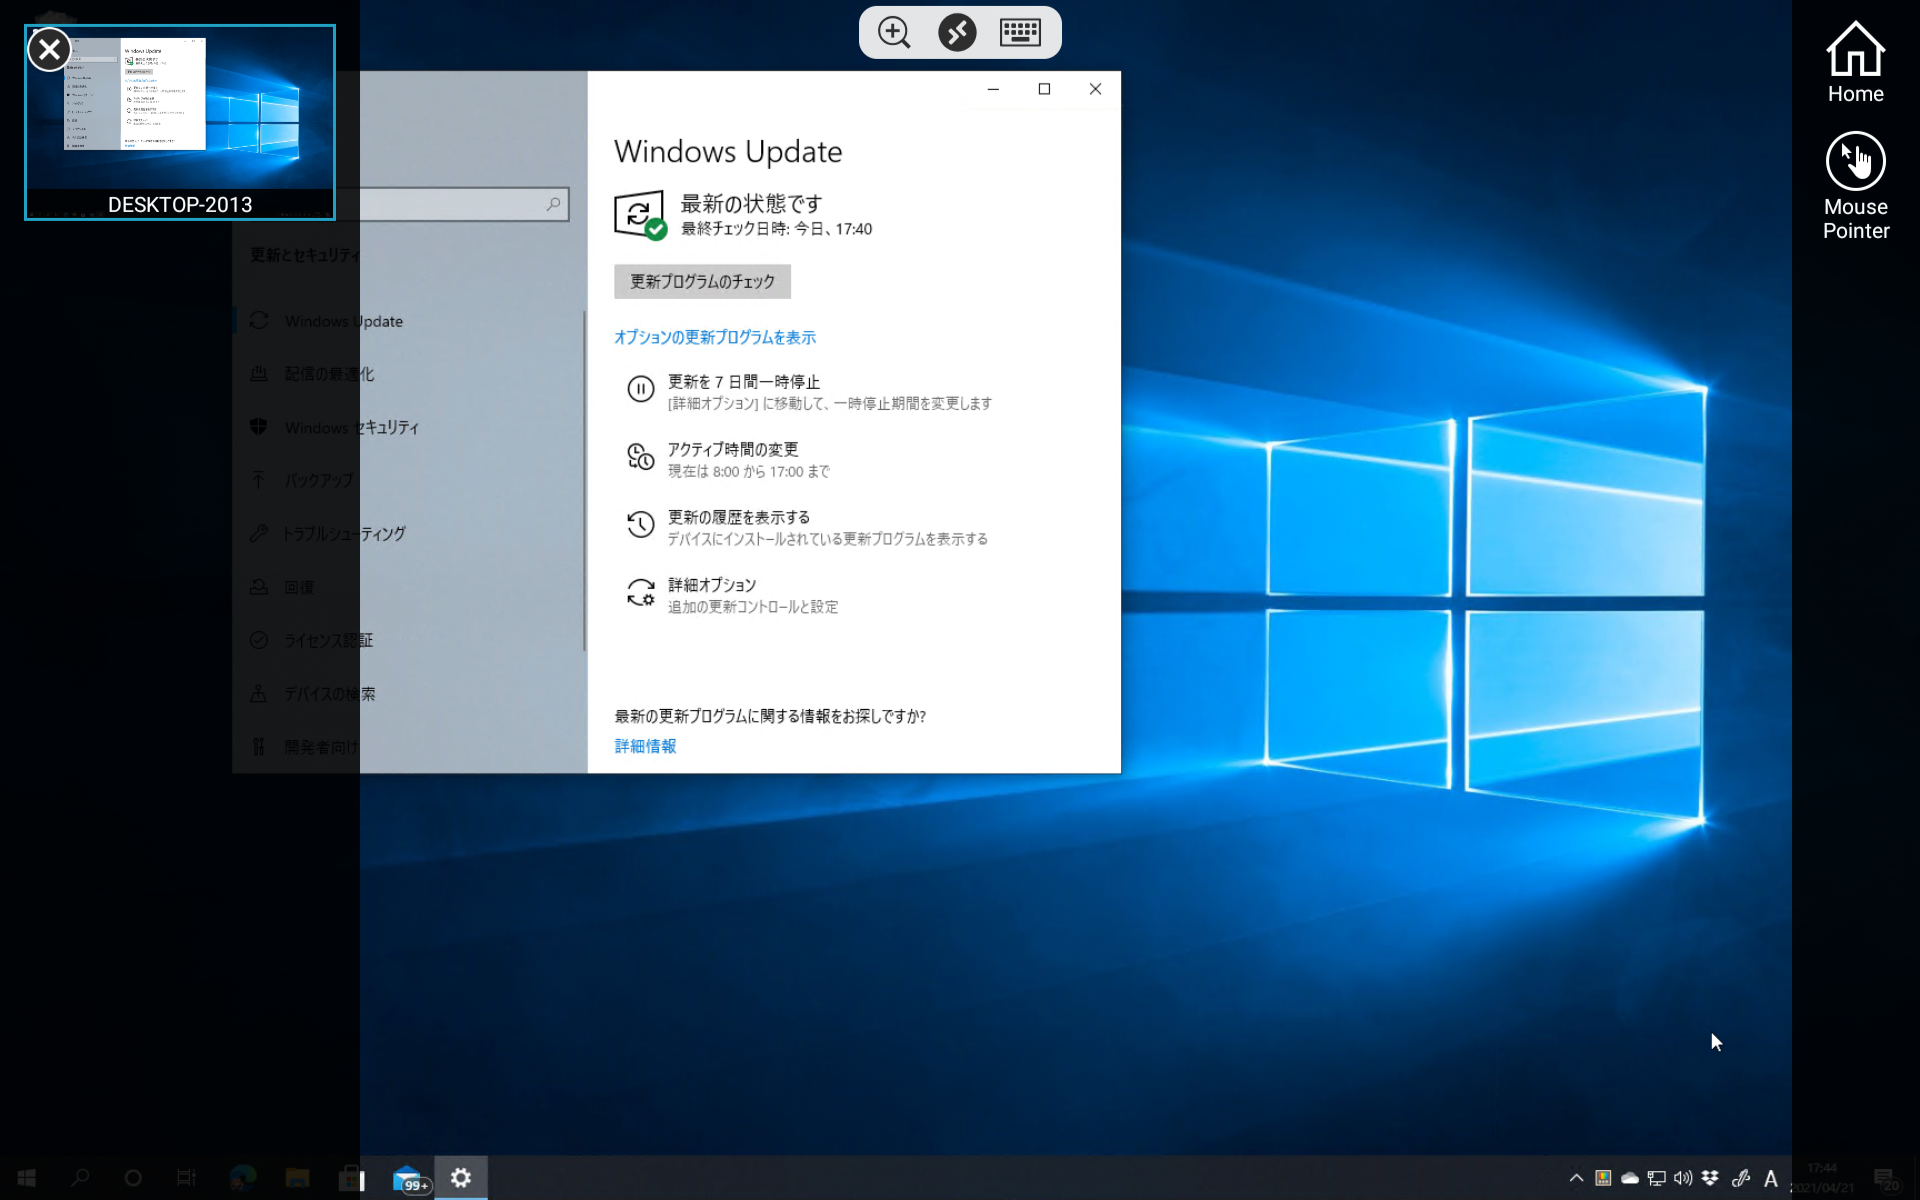Image resolution: width=1920 pixels, height=1200 pixels.
Task: Click the shortcut keys icon in the remote toolbar
Action: click(x=957, y=32)
